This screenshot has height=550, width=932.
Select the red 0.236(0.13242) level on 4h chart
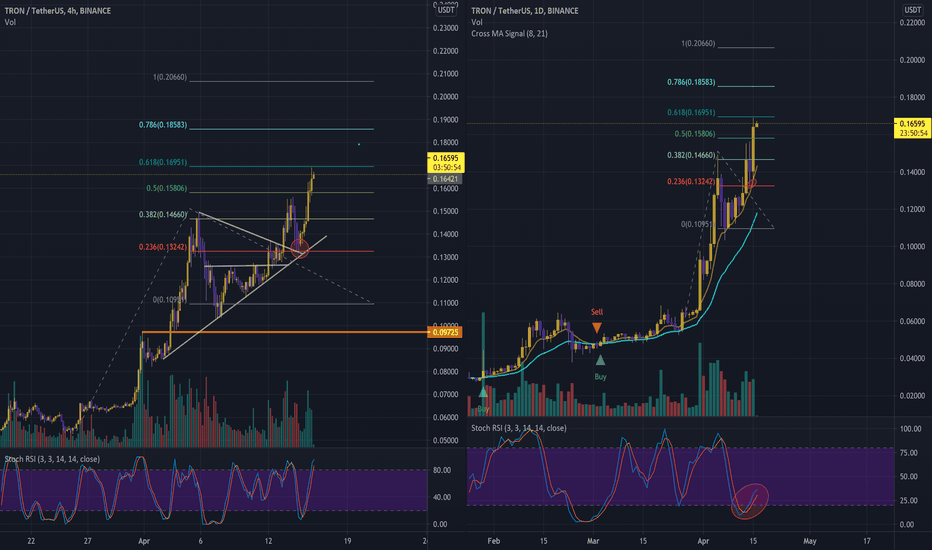pos(163,247)
